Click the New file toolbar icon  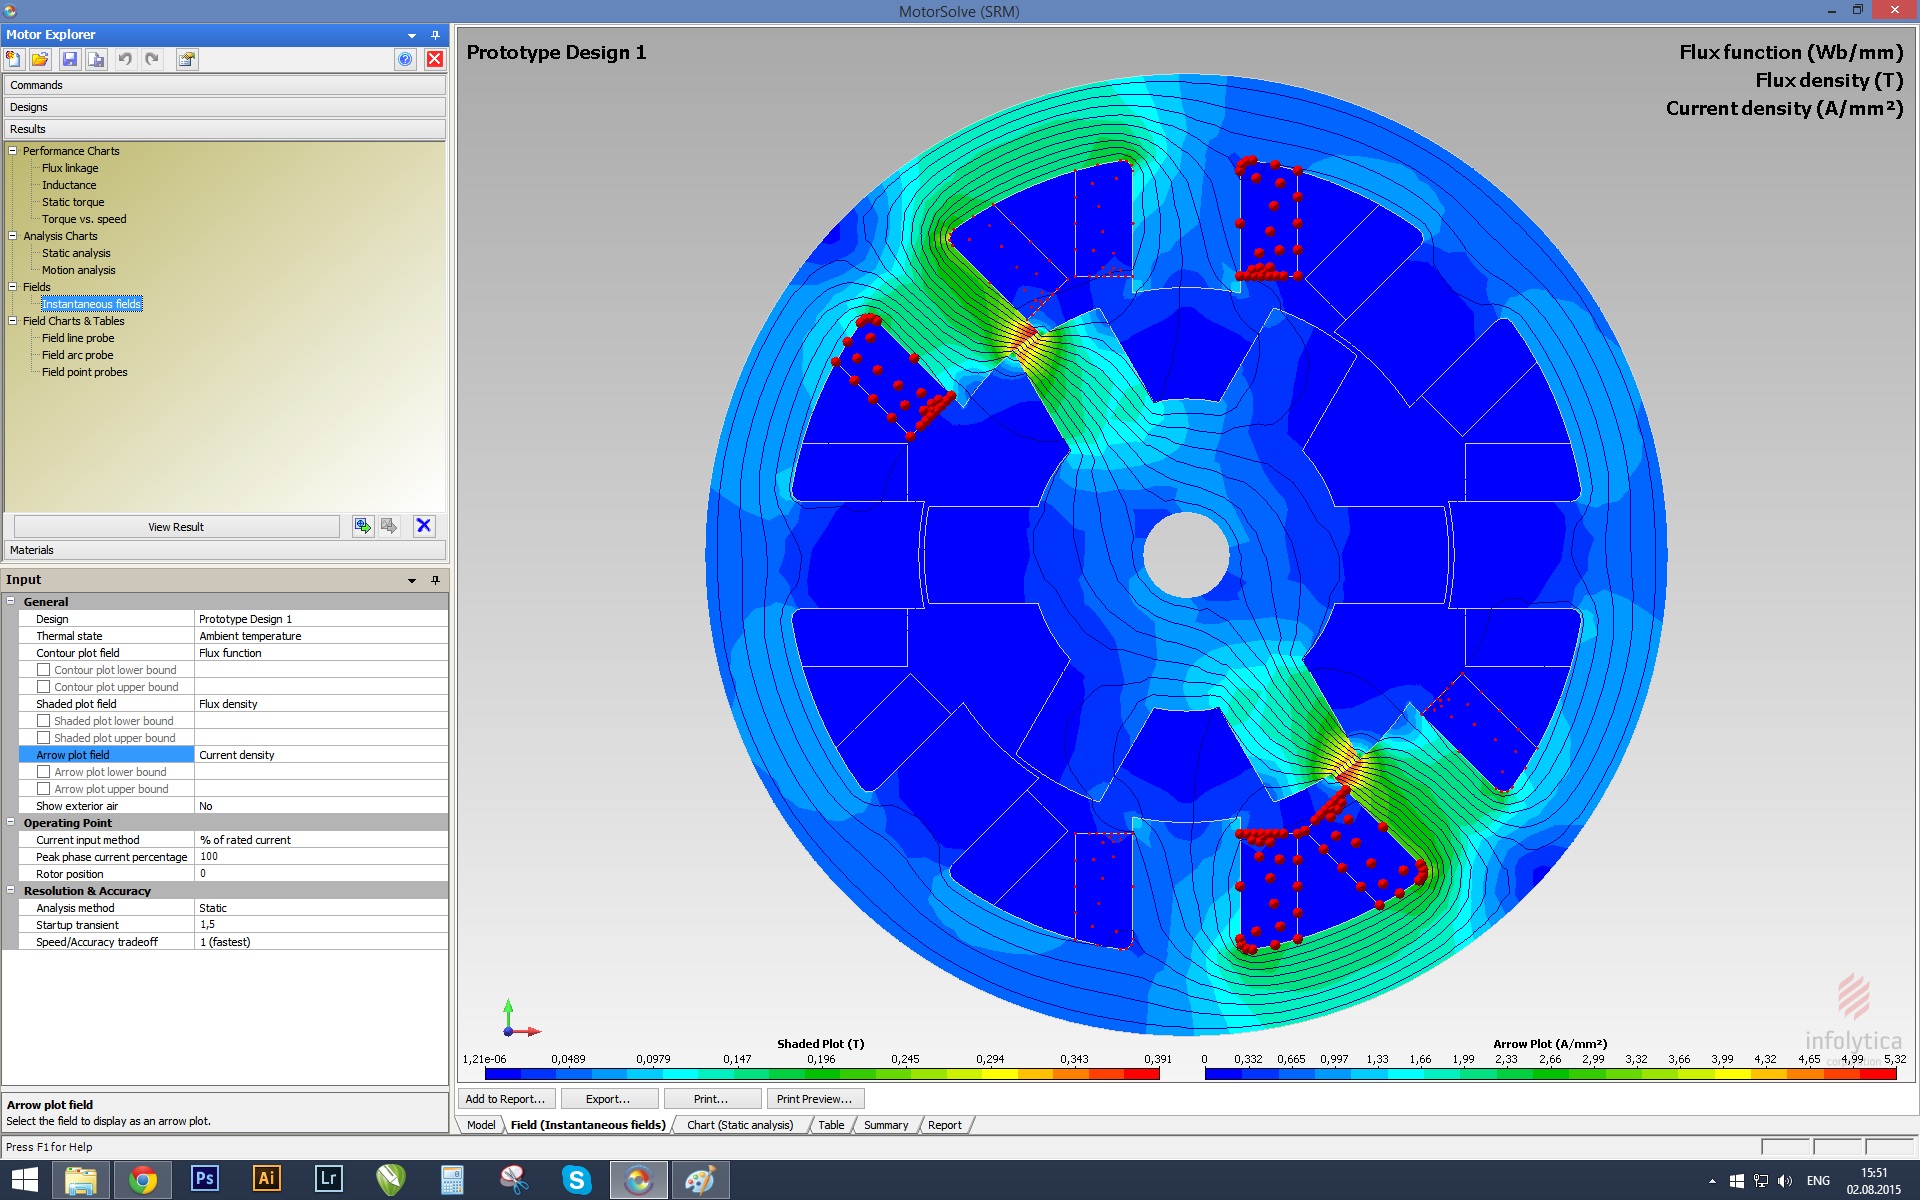point(14,59)
